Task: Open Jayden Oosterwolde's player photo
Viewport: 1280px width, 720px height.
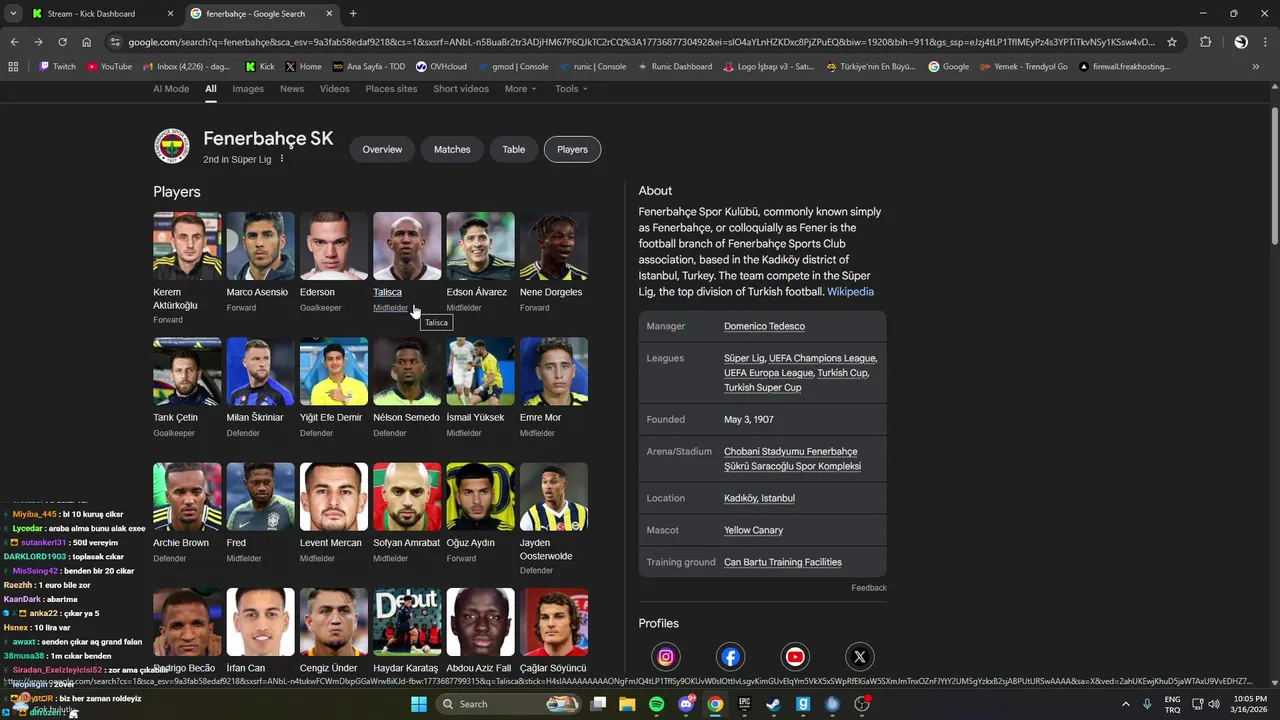Action: coord(554,496)
